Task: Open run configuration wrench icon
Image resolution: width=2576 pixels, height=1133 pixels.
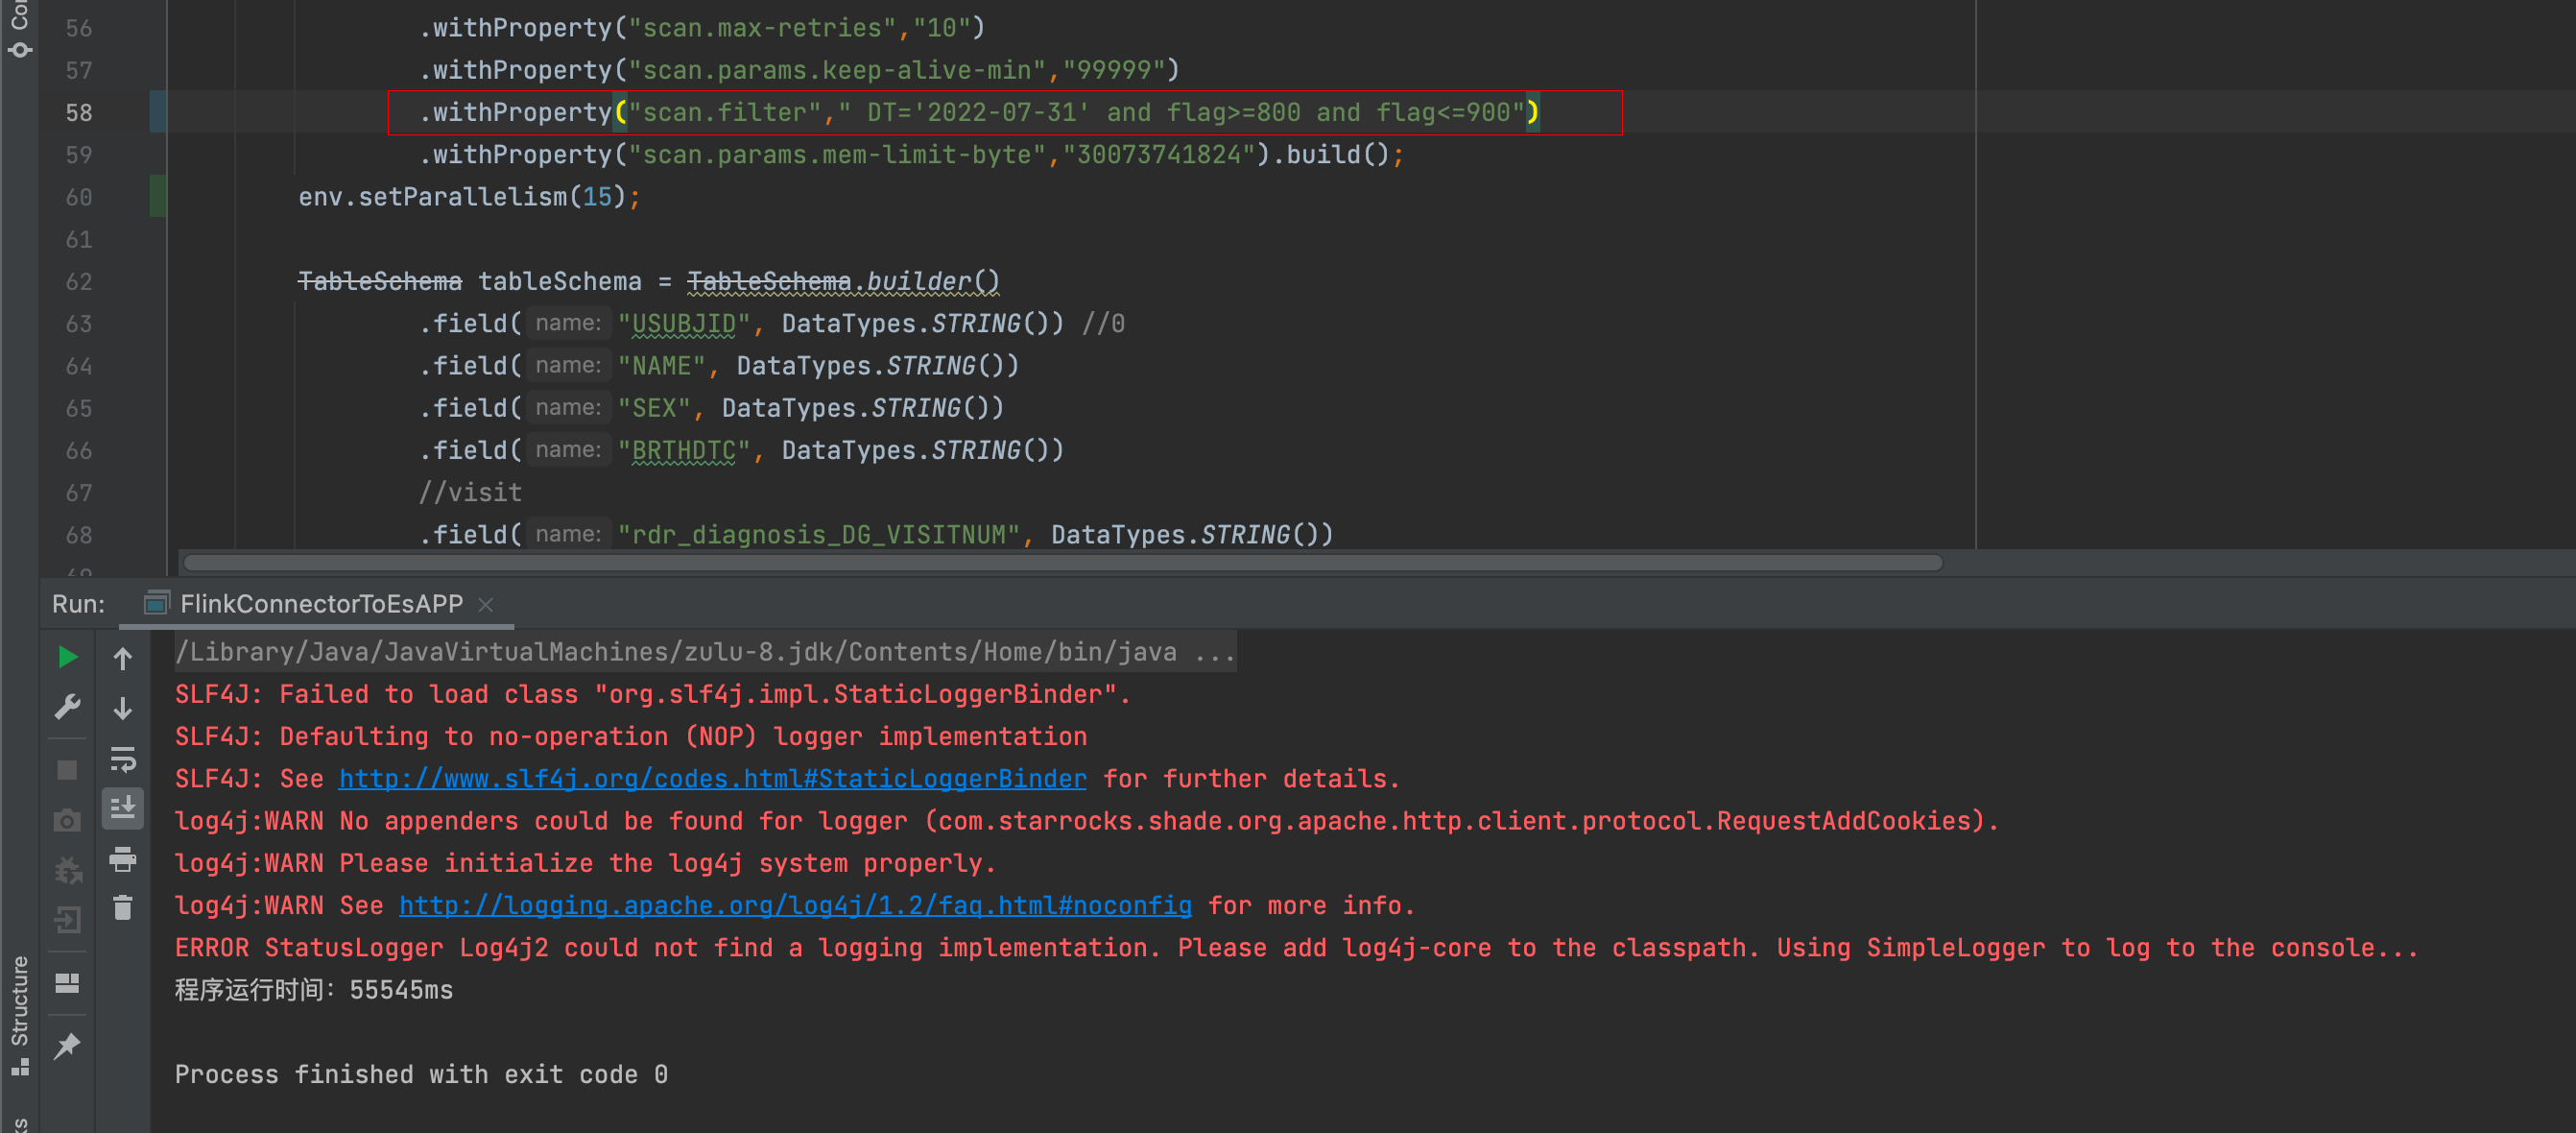Action: [67, 707]
